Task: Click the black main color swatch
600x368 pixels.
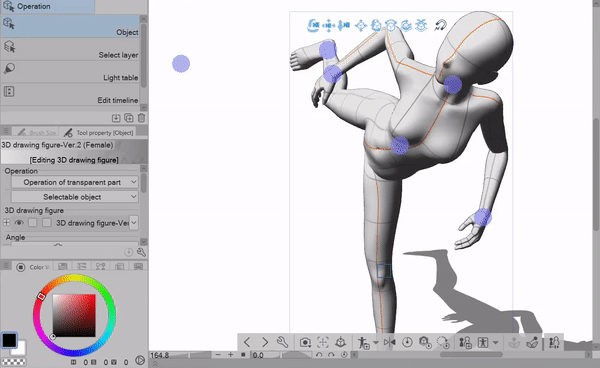Action: pos(9,340)
